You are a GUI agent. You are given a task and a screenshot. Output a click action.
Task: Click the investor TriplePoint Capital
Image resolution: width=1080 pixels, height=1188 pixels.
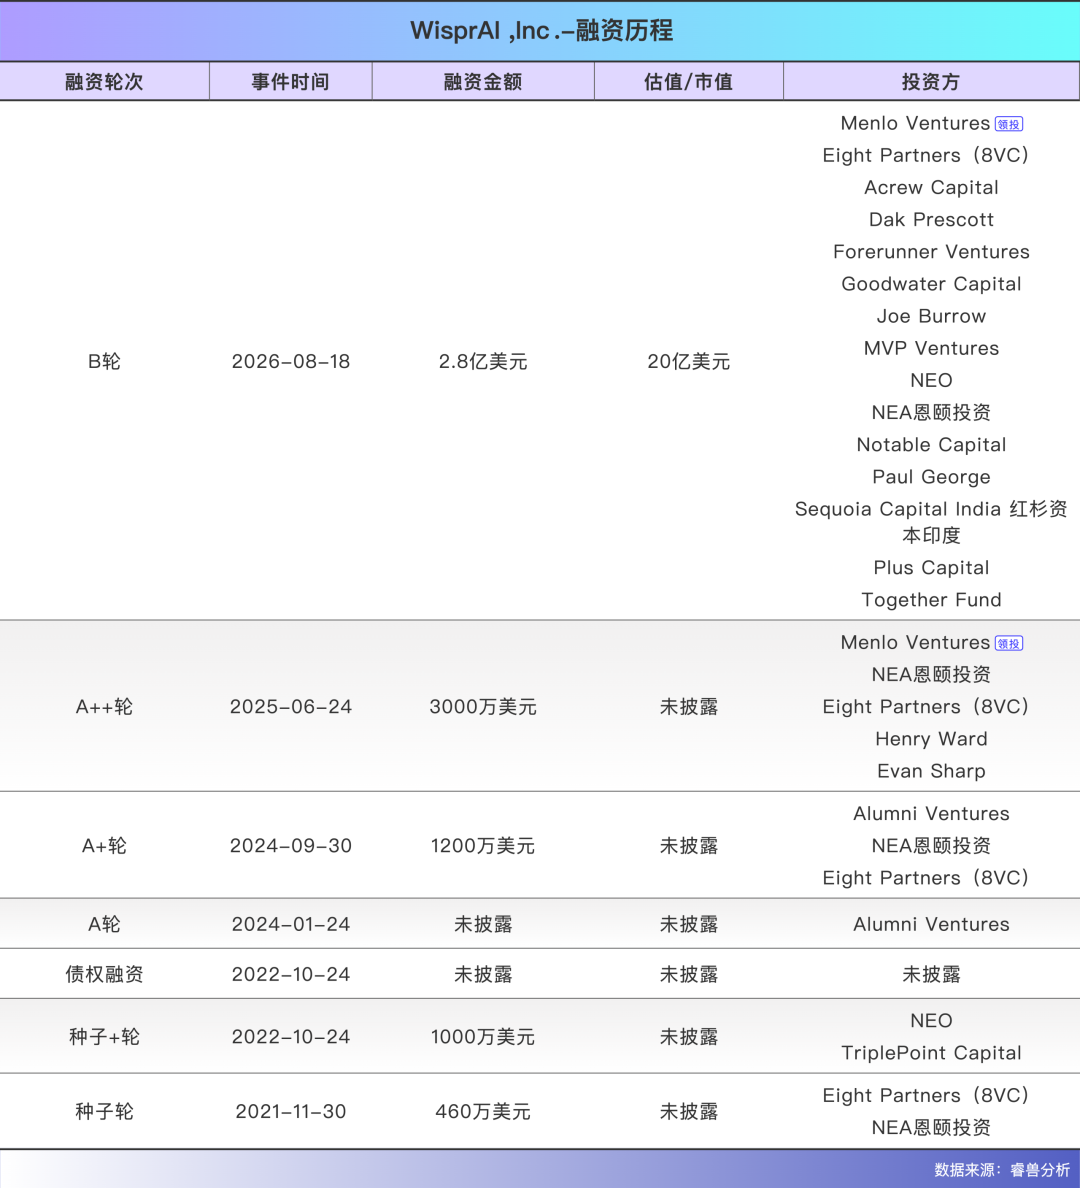[x=931, y=1053]
